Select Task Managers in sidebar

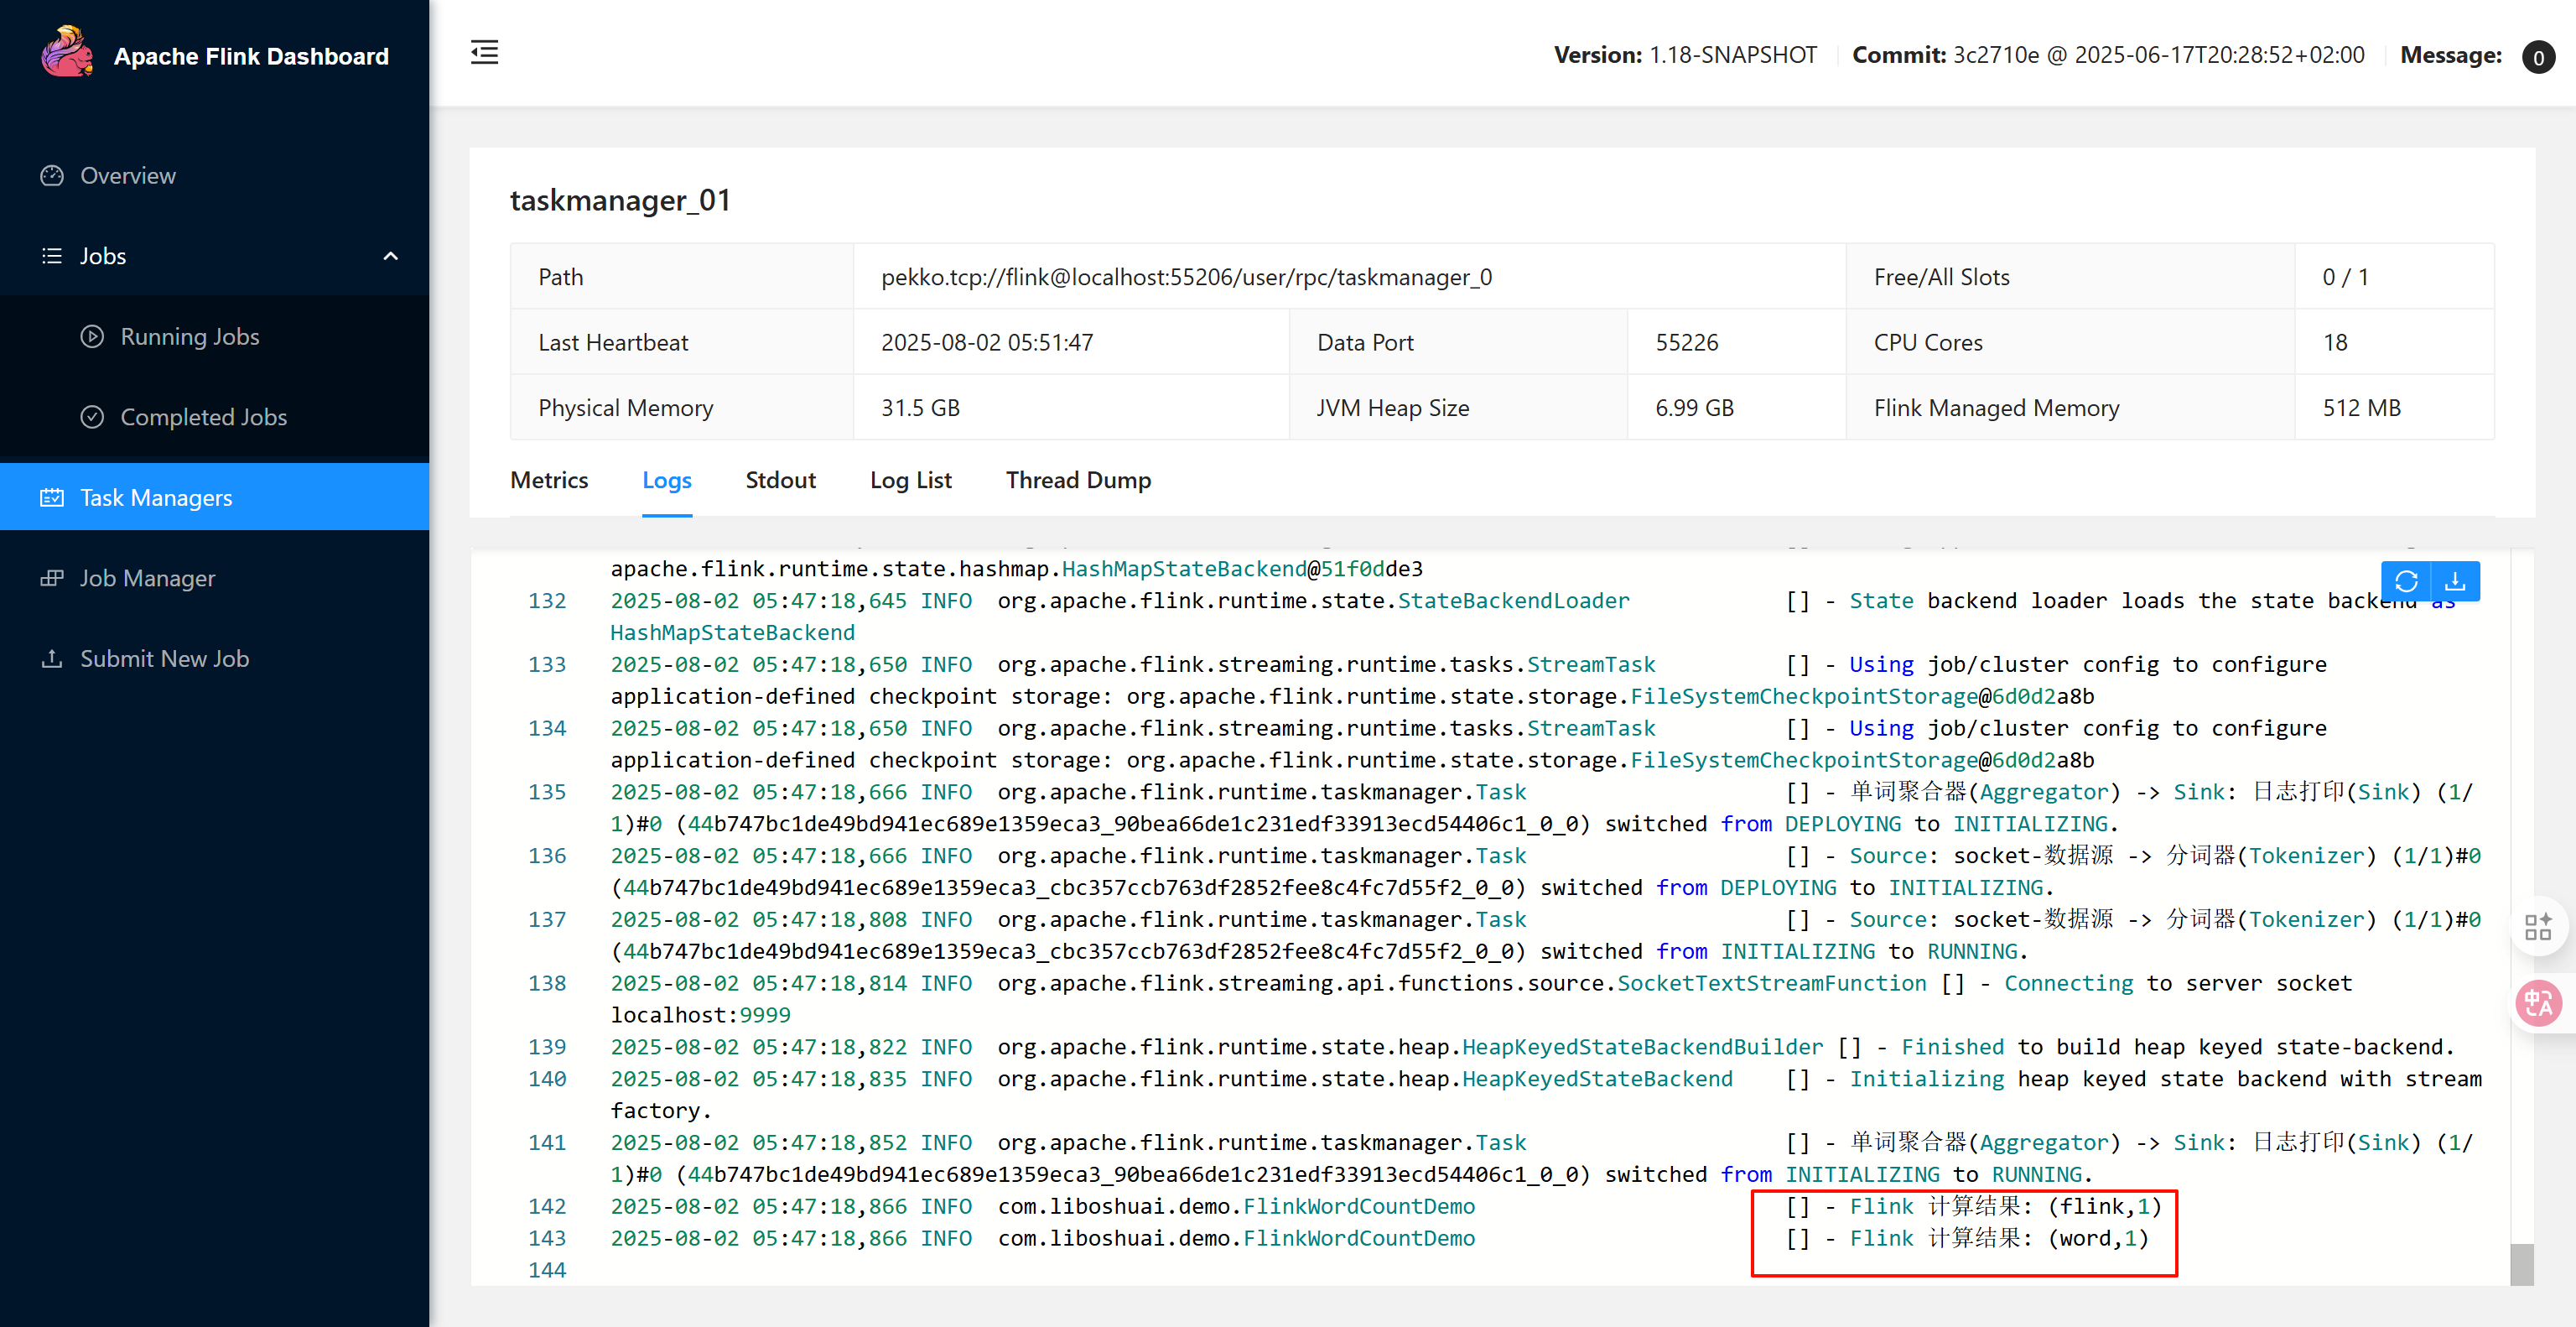point(156,498)
